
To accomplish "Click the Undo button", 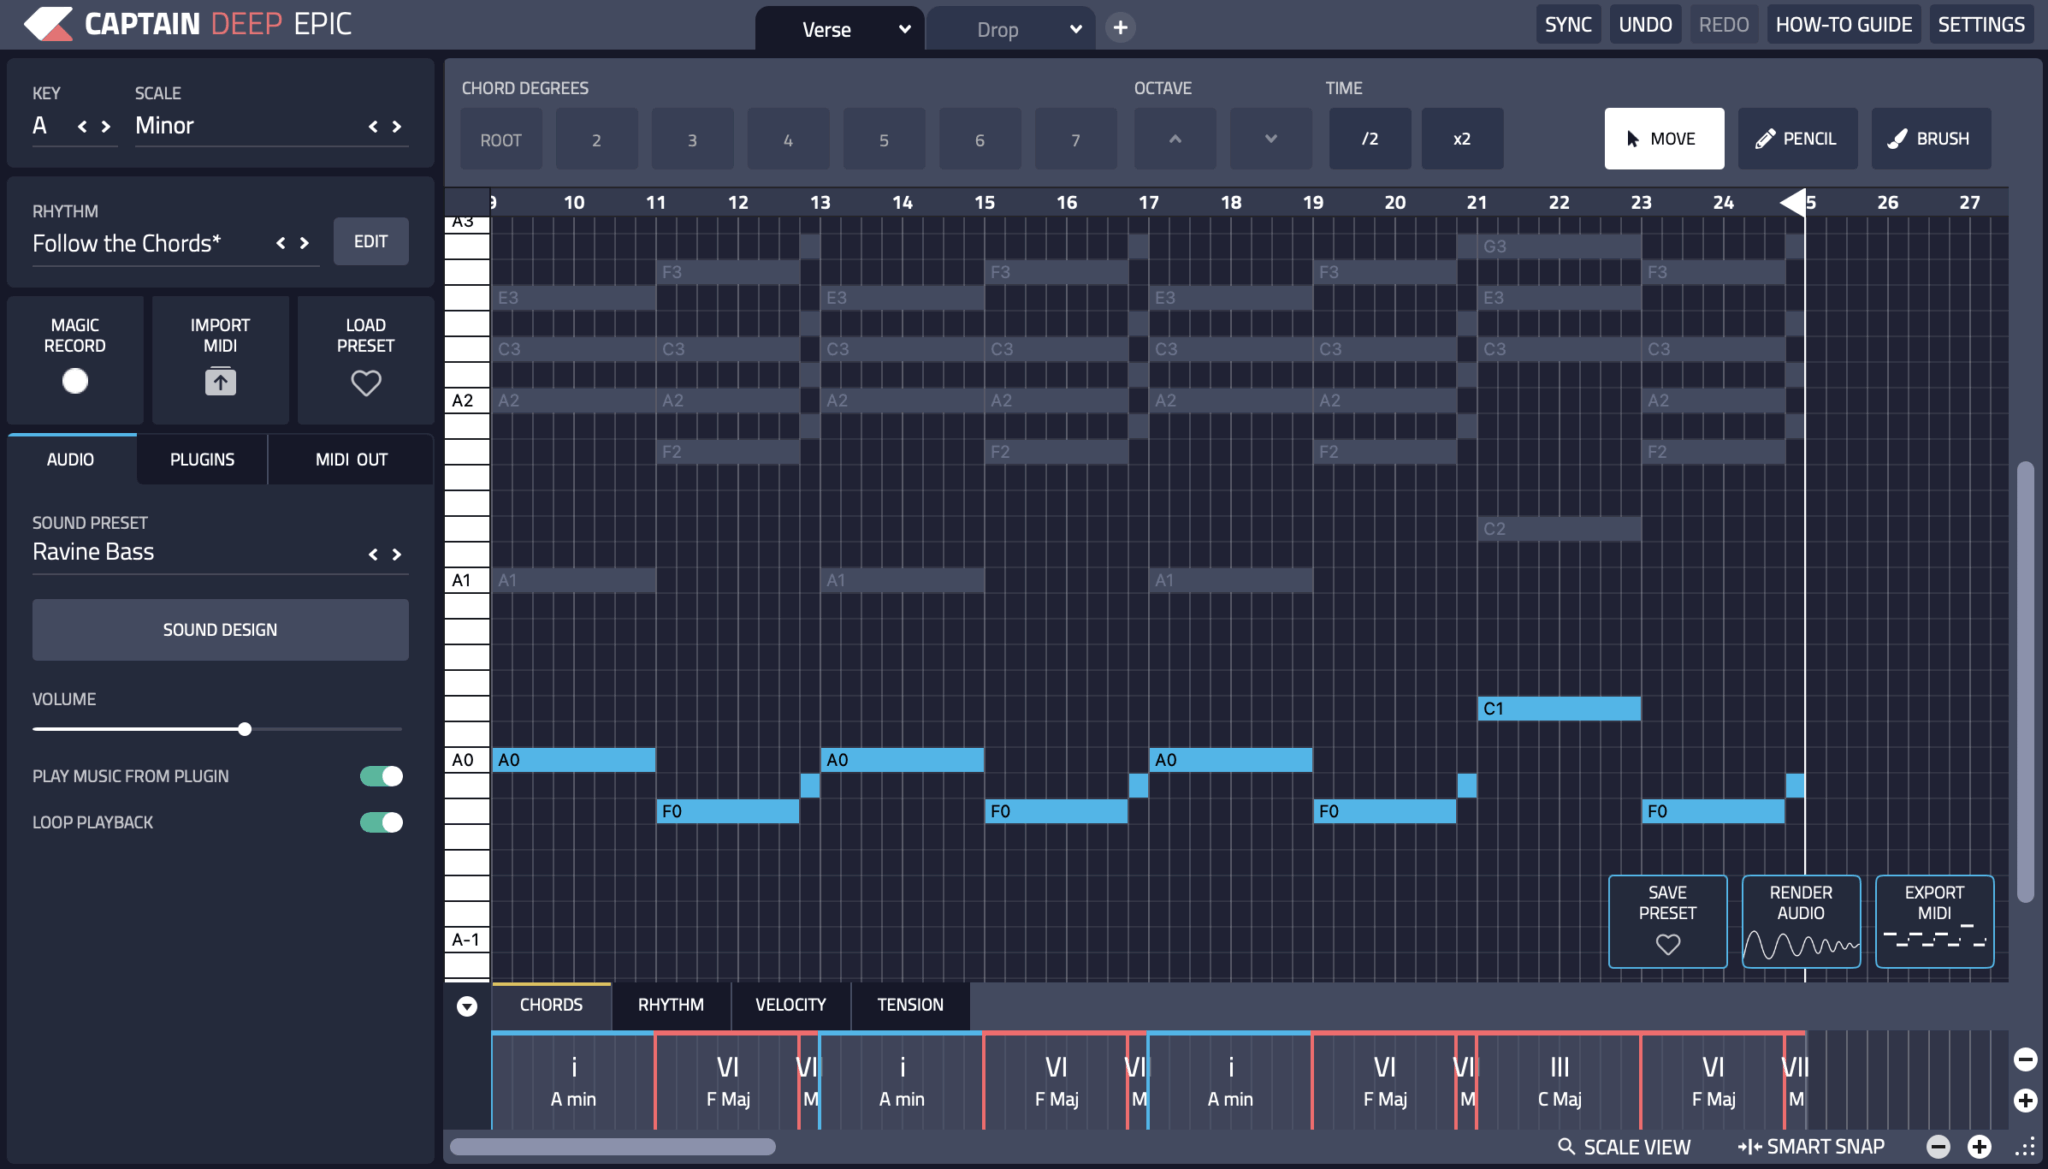I will point(1645,24).
